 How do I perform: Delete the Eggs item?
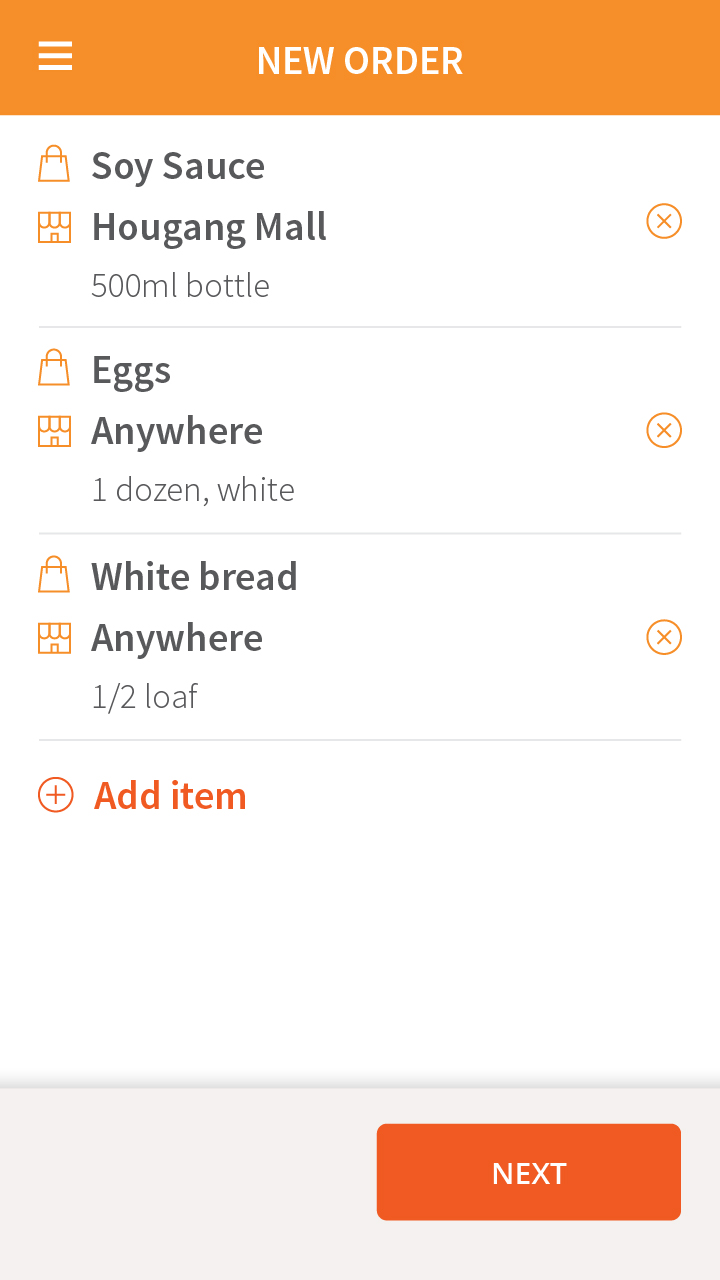[664, 431]
